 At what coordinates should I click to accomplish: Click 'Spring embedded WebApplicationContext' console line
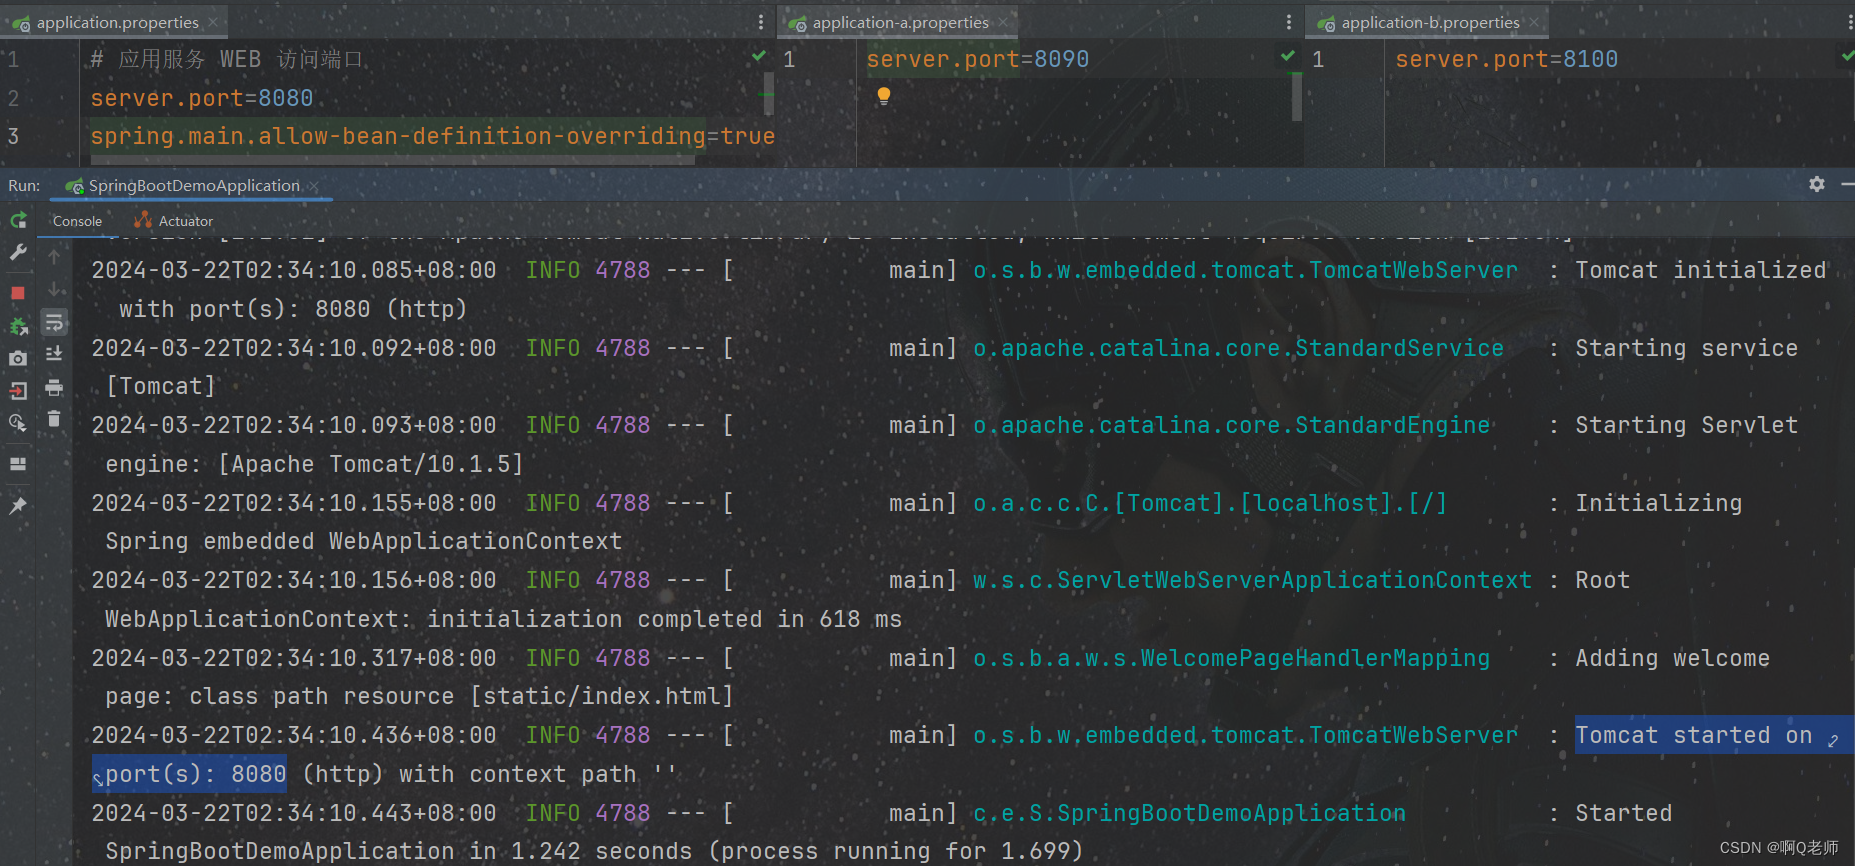tap(364, 541)
